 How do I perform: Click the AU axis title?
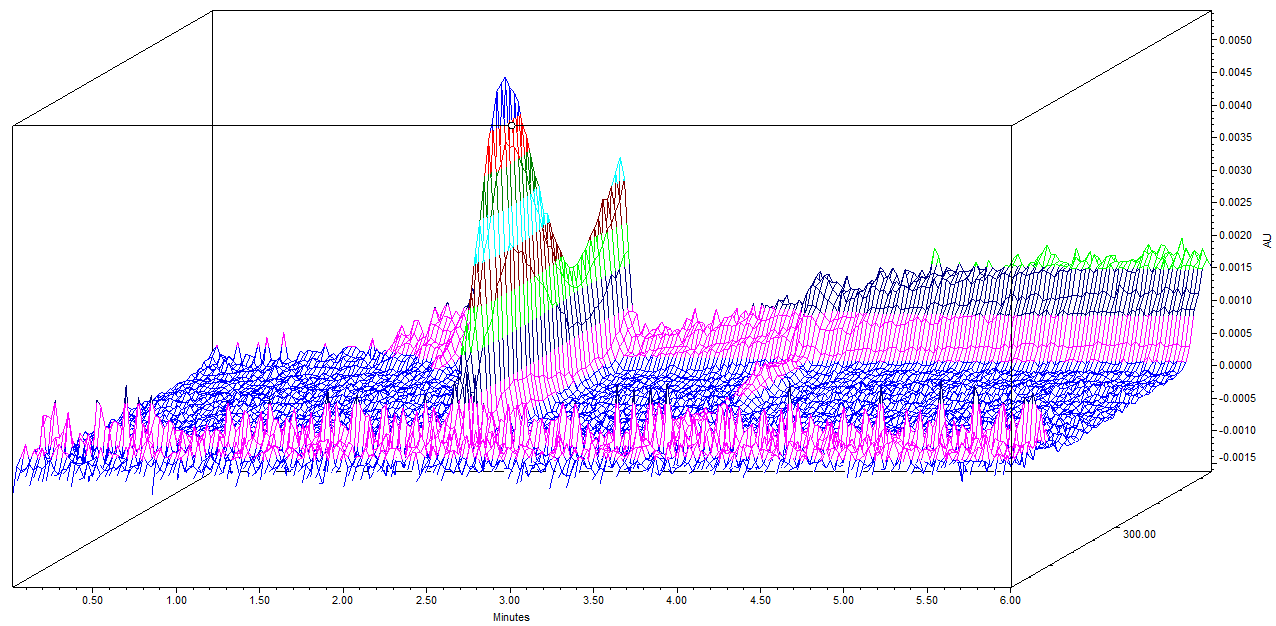pyautogui.click(x=1267, y=241)
